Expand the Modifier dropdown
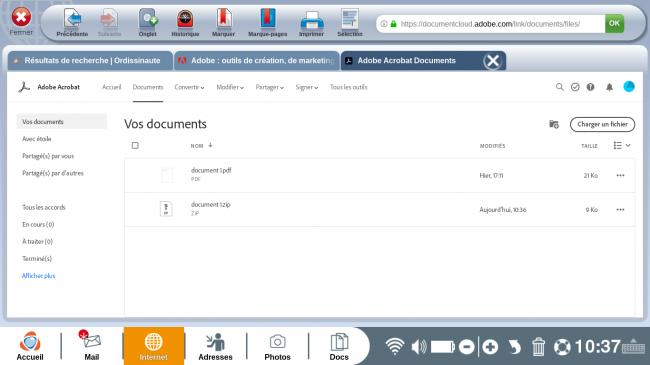Screen dimensions: 650x365 [230, 87]
